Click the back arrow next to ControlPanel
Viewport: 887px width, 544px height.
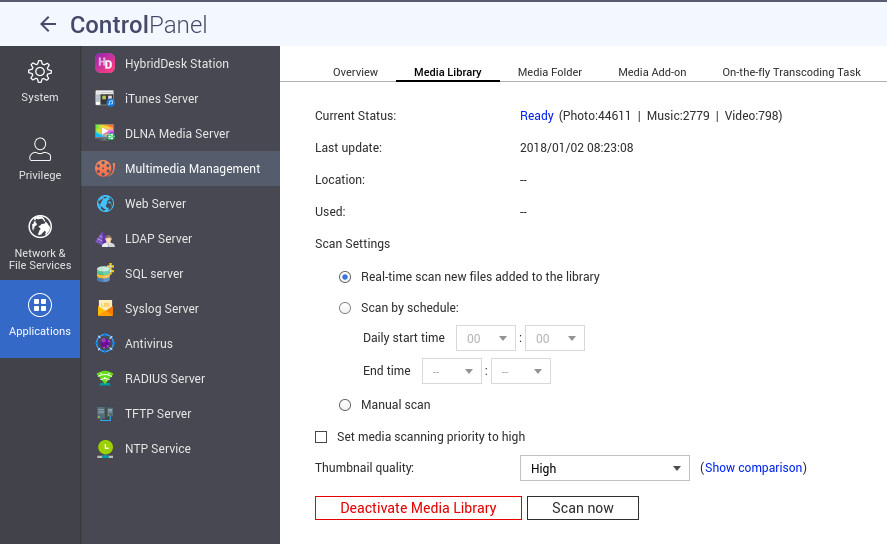[47, 25]
